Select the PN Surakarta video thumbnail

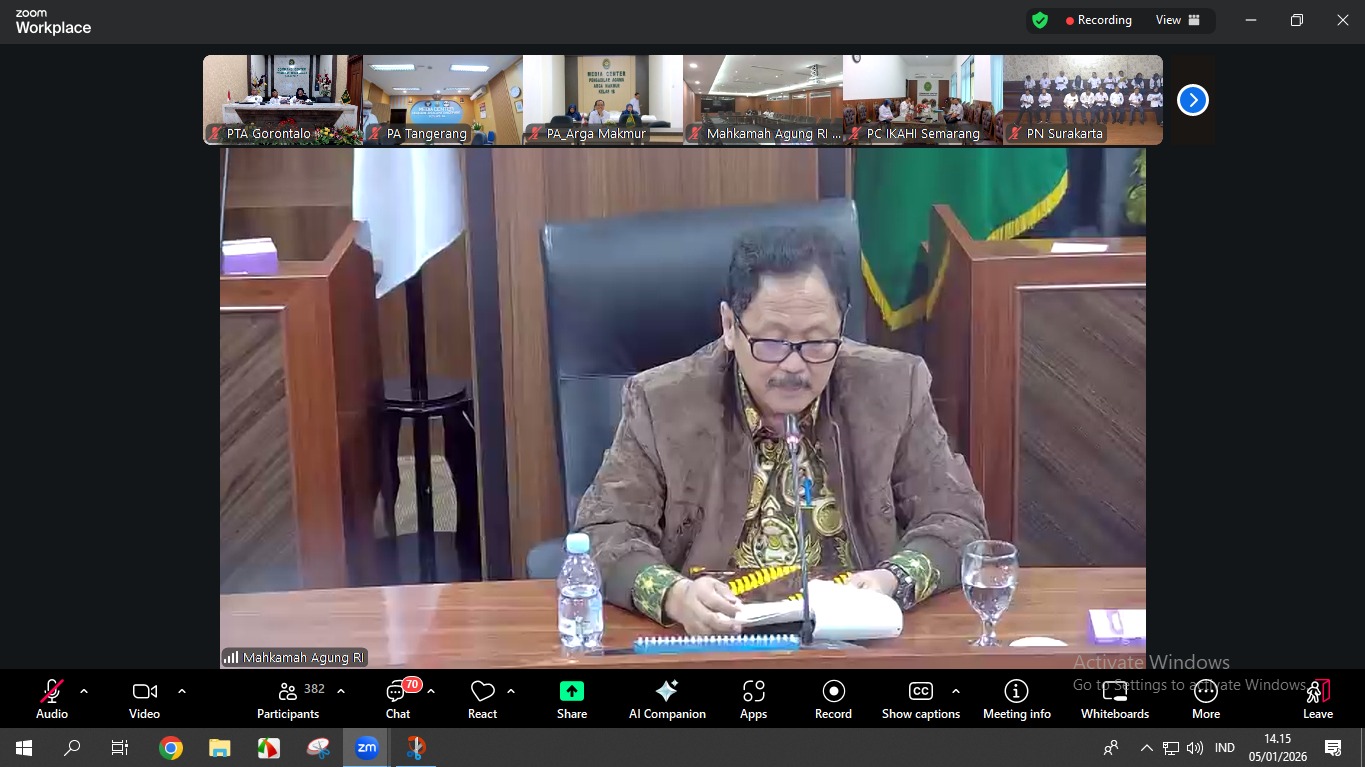point(1083,100)
